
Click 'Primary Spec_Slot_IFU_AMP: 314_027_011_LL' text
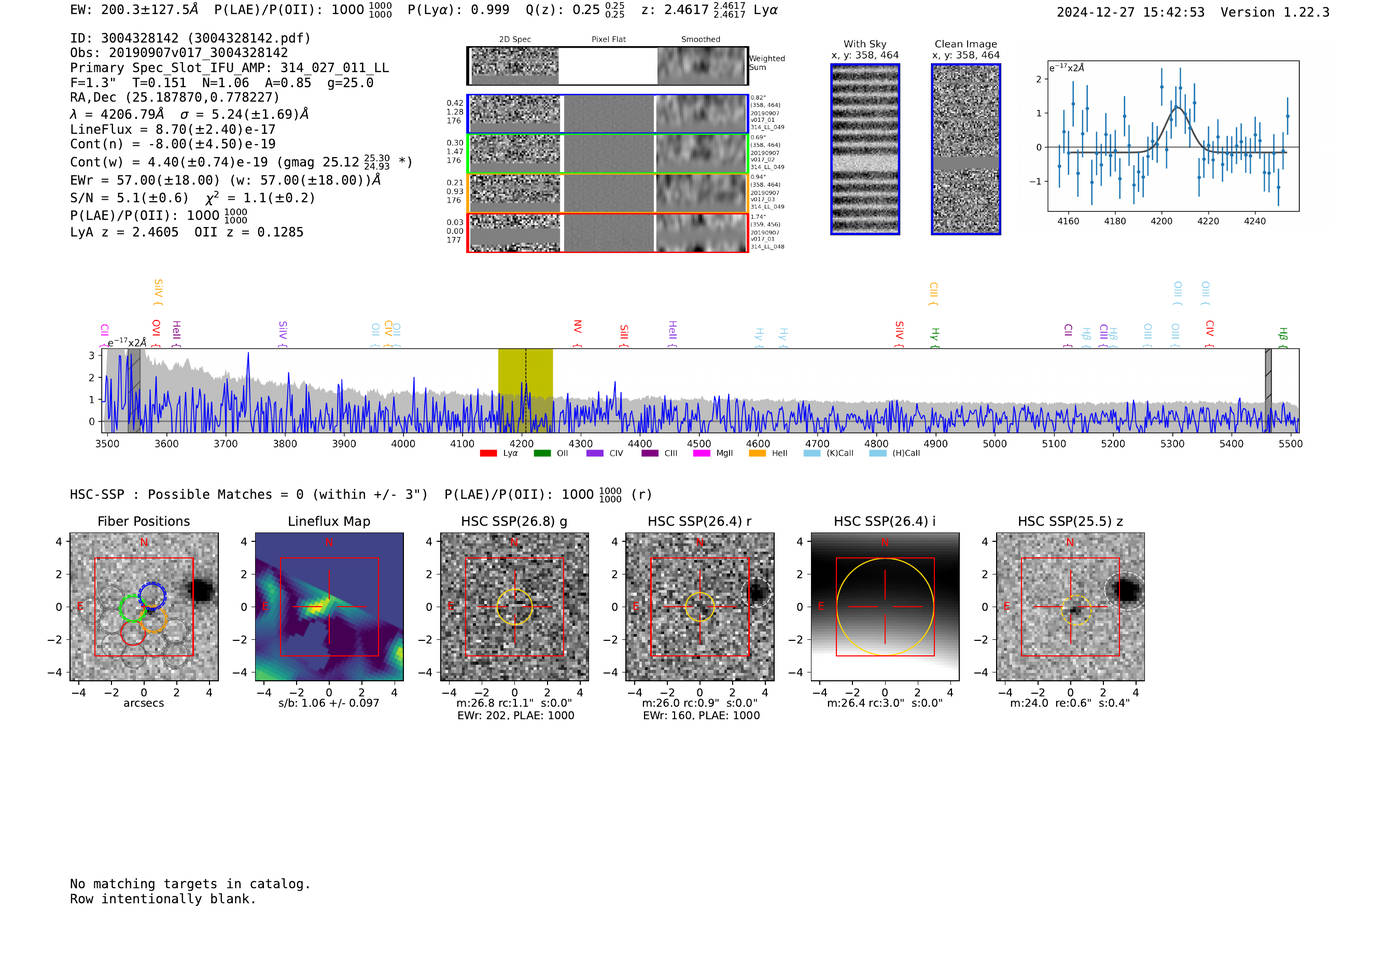[x=229, y=68]
